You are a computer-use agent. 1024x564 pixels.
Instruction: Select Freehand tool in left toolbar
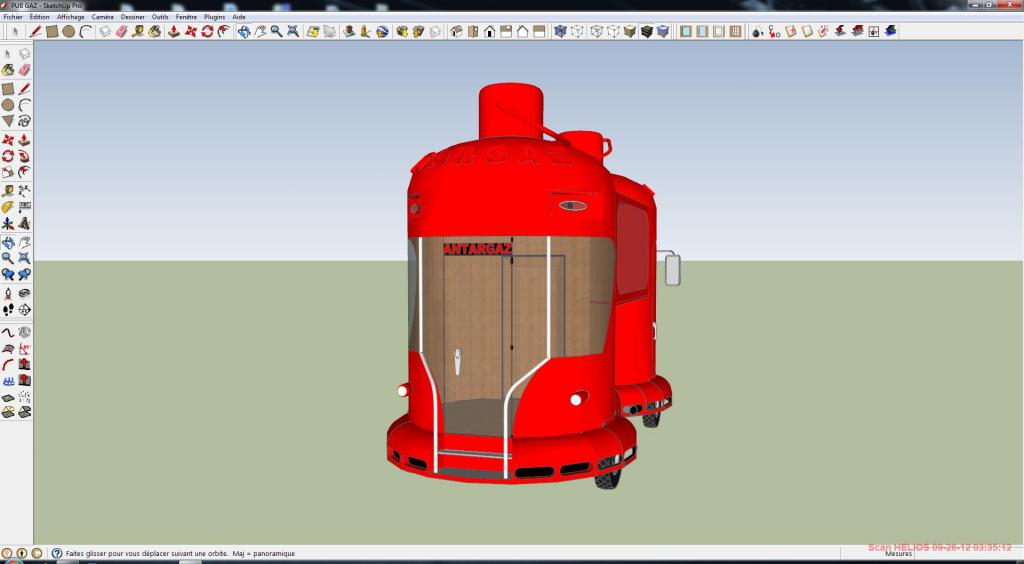[x=24, y=121]
